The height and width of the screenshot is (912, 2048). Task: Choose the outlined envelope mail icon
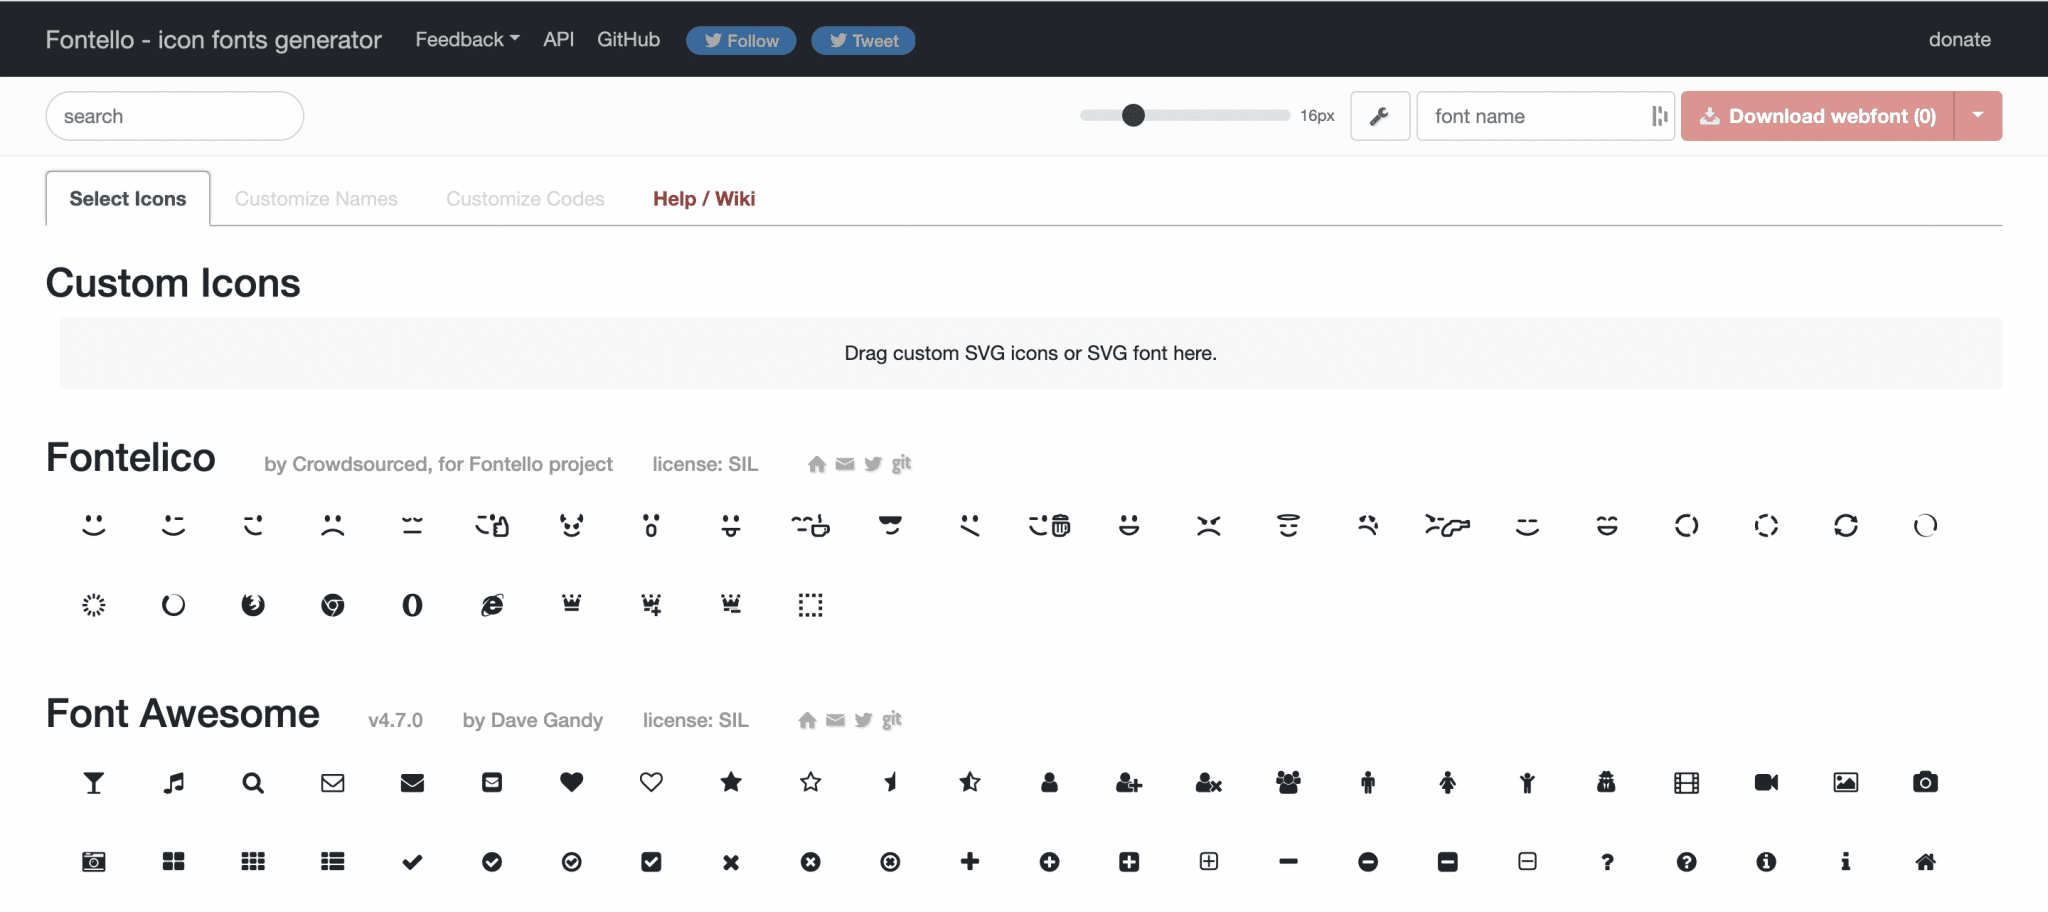click(x=332, y=782)
